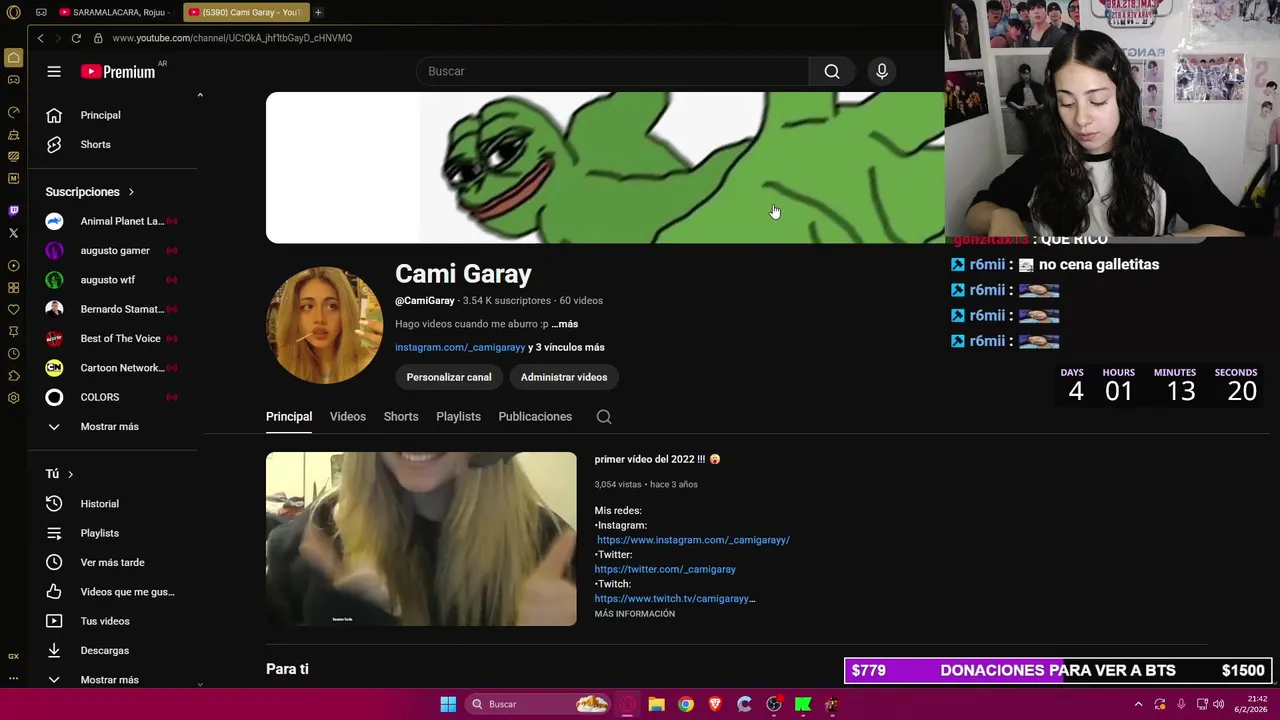Open the GX Corner gamepad icon in the browser sidebar
Viewport: 1280px width, 720px height.
13,80
